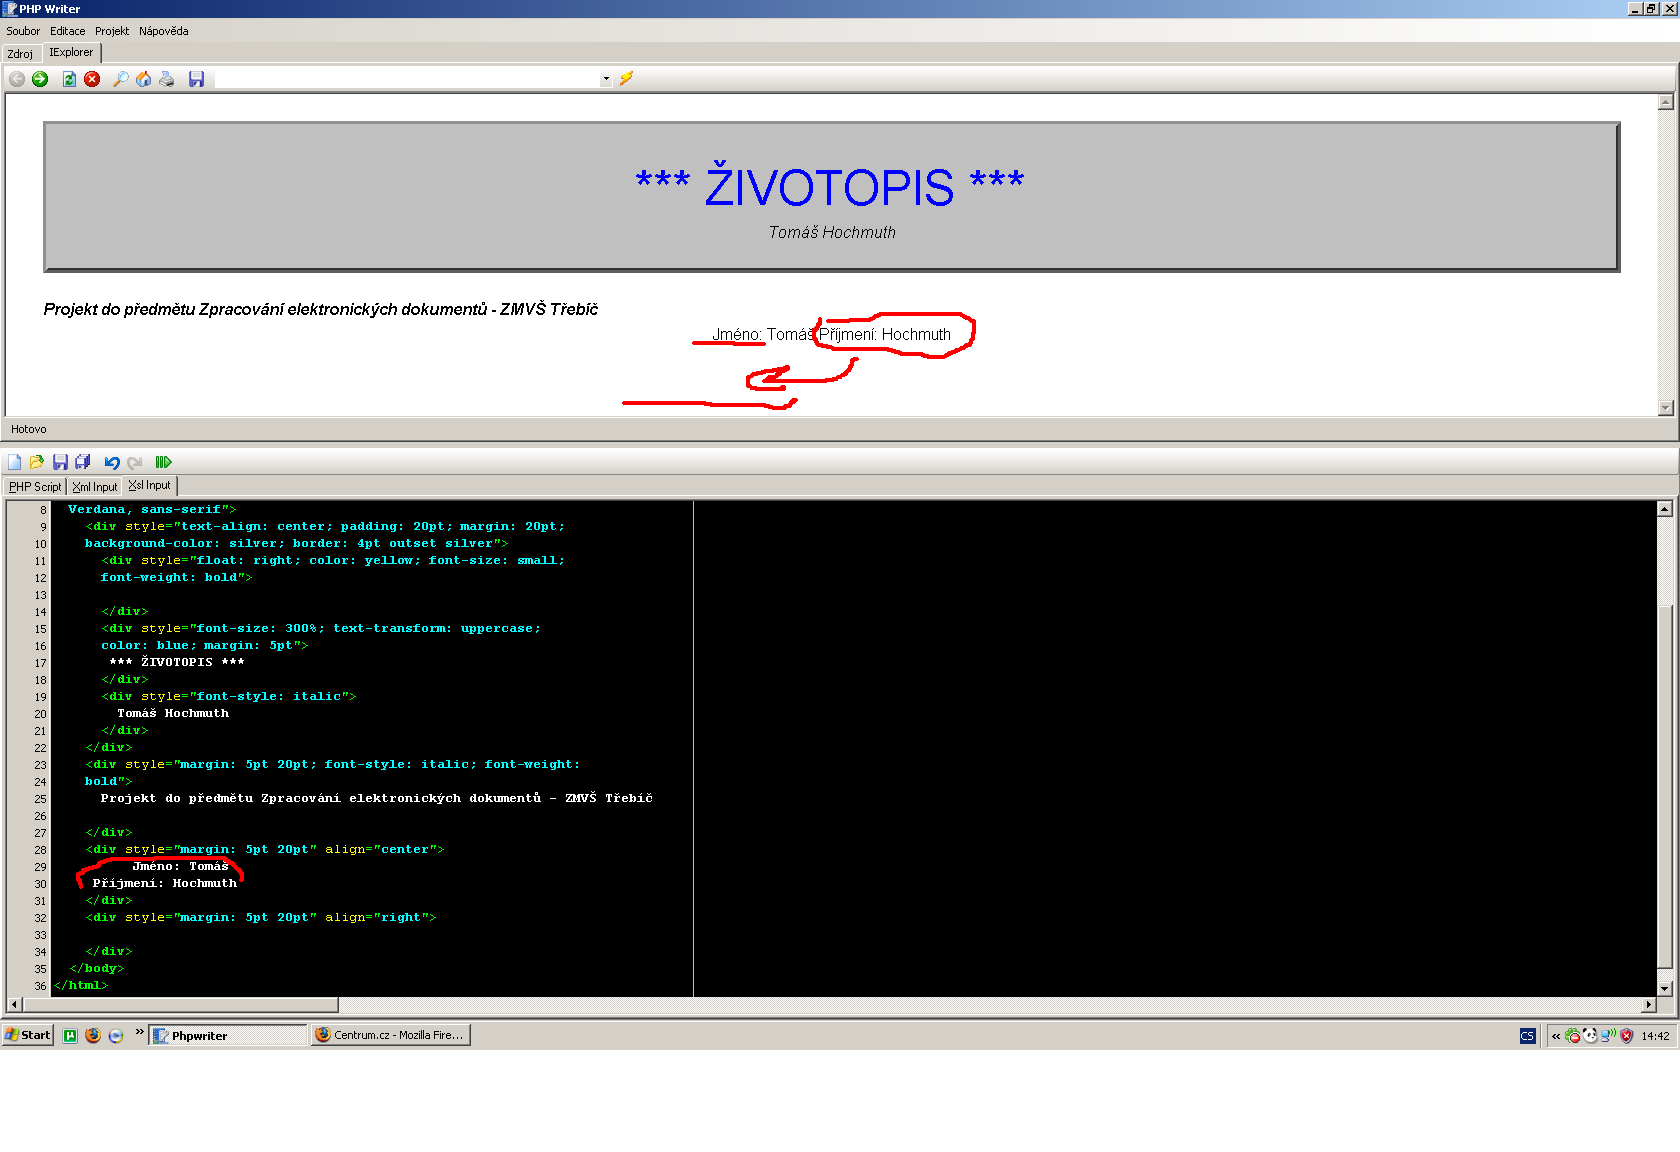Run the script with the green play icon
The width and height of the screenshot is (1680, 1152).
(x=164, y=462)
